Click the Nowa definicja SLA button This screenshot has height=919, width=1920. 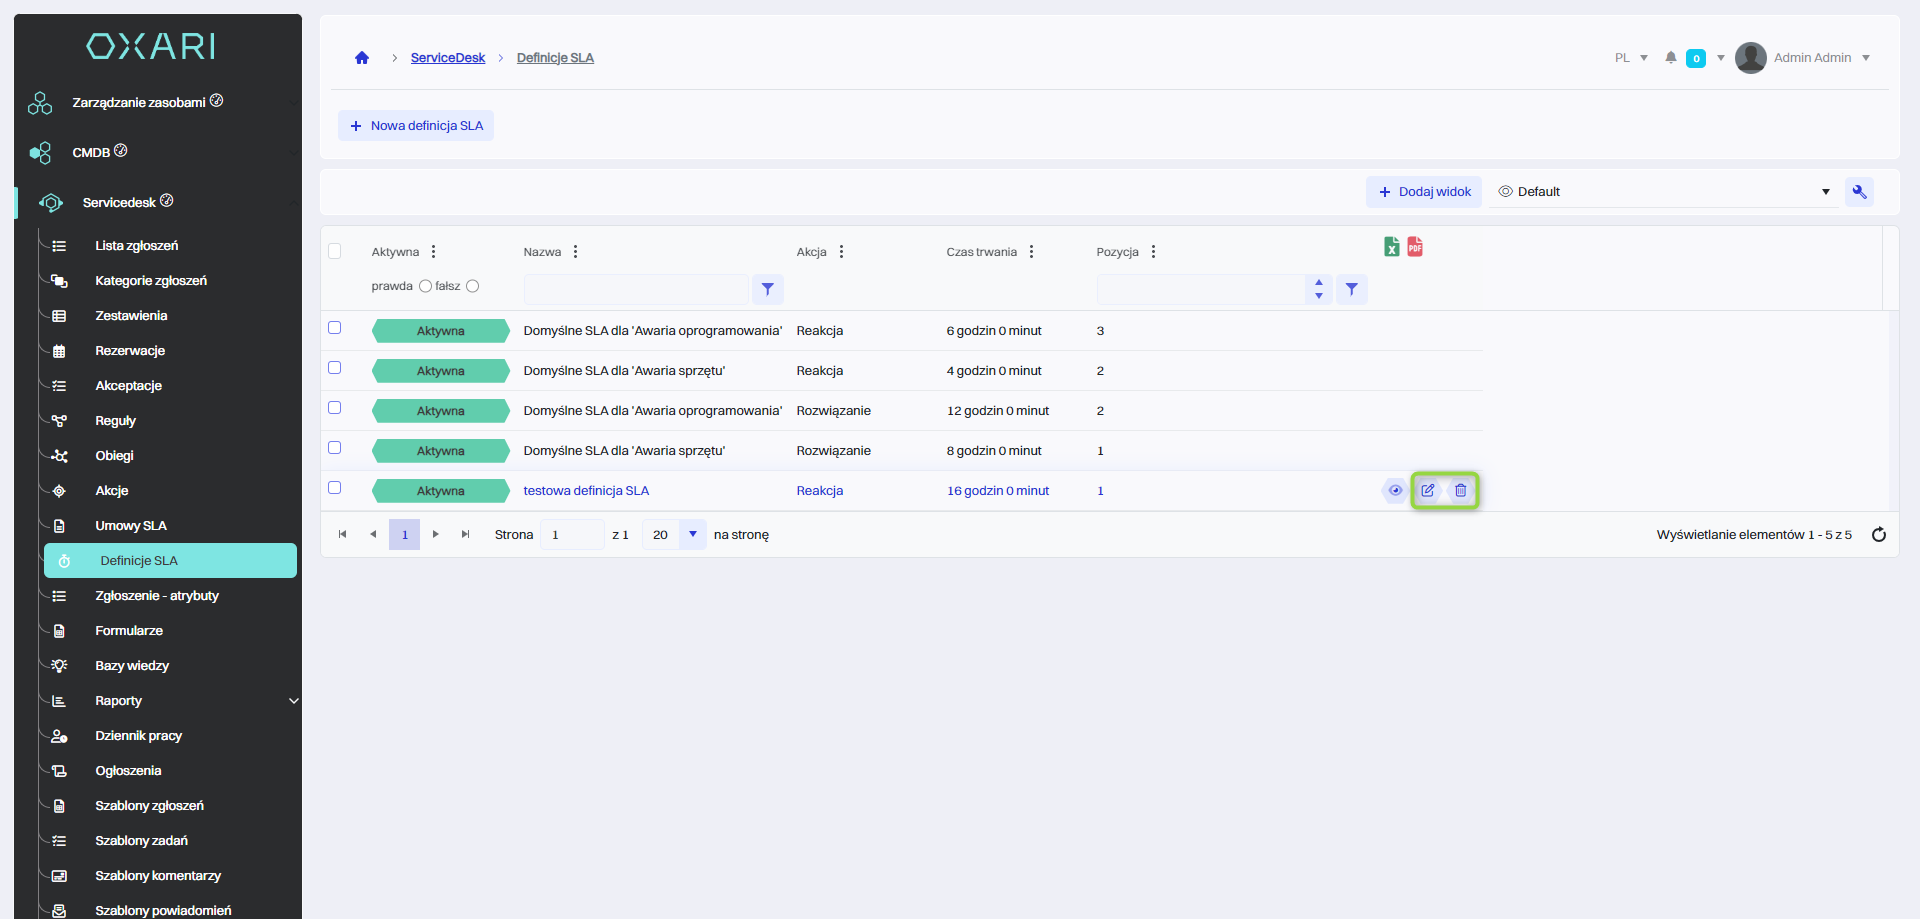pyautogui.click(x=416, y=126)
